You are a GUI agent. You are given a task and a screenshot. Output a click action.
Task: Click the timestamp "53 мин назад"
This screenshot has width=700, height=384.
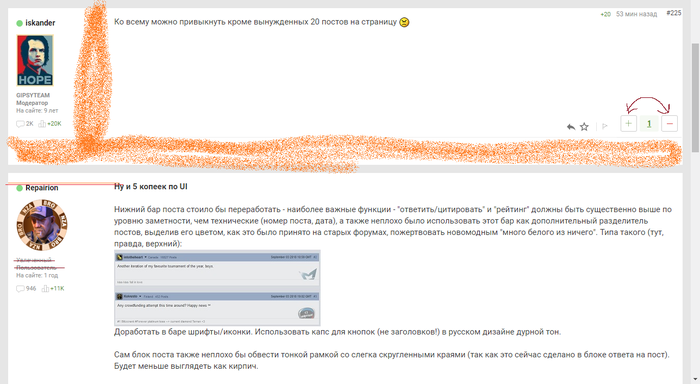(636, 14)
